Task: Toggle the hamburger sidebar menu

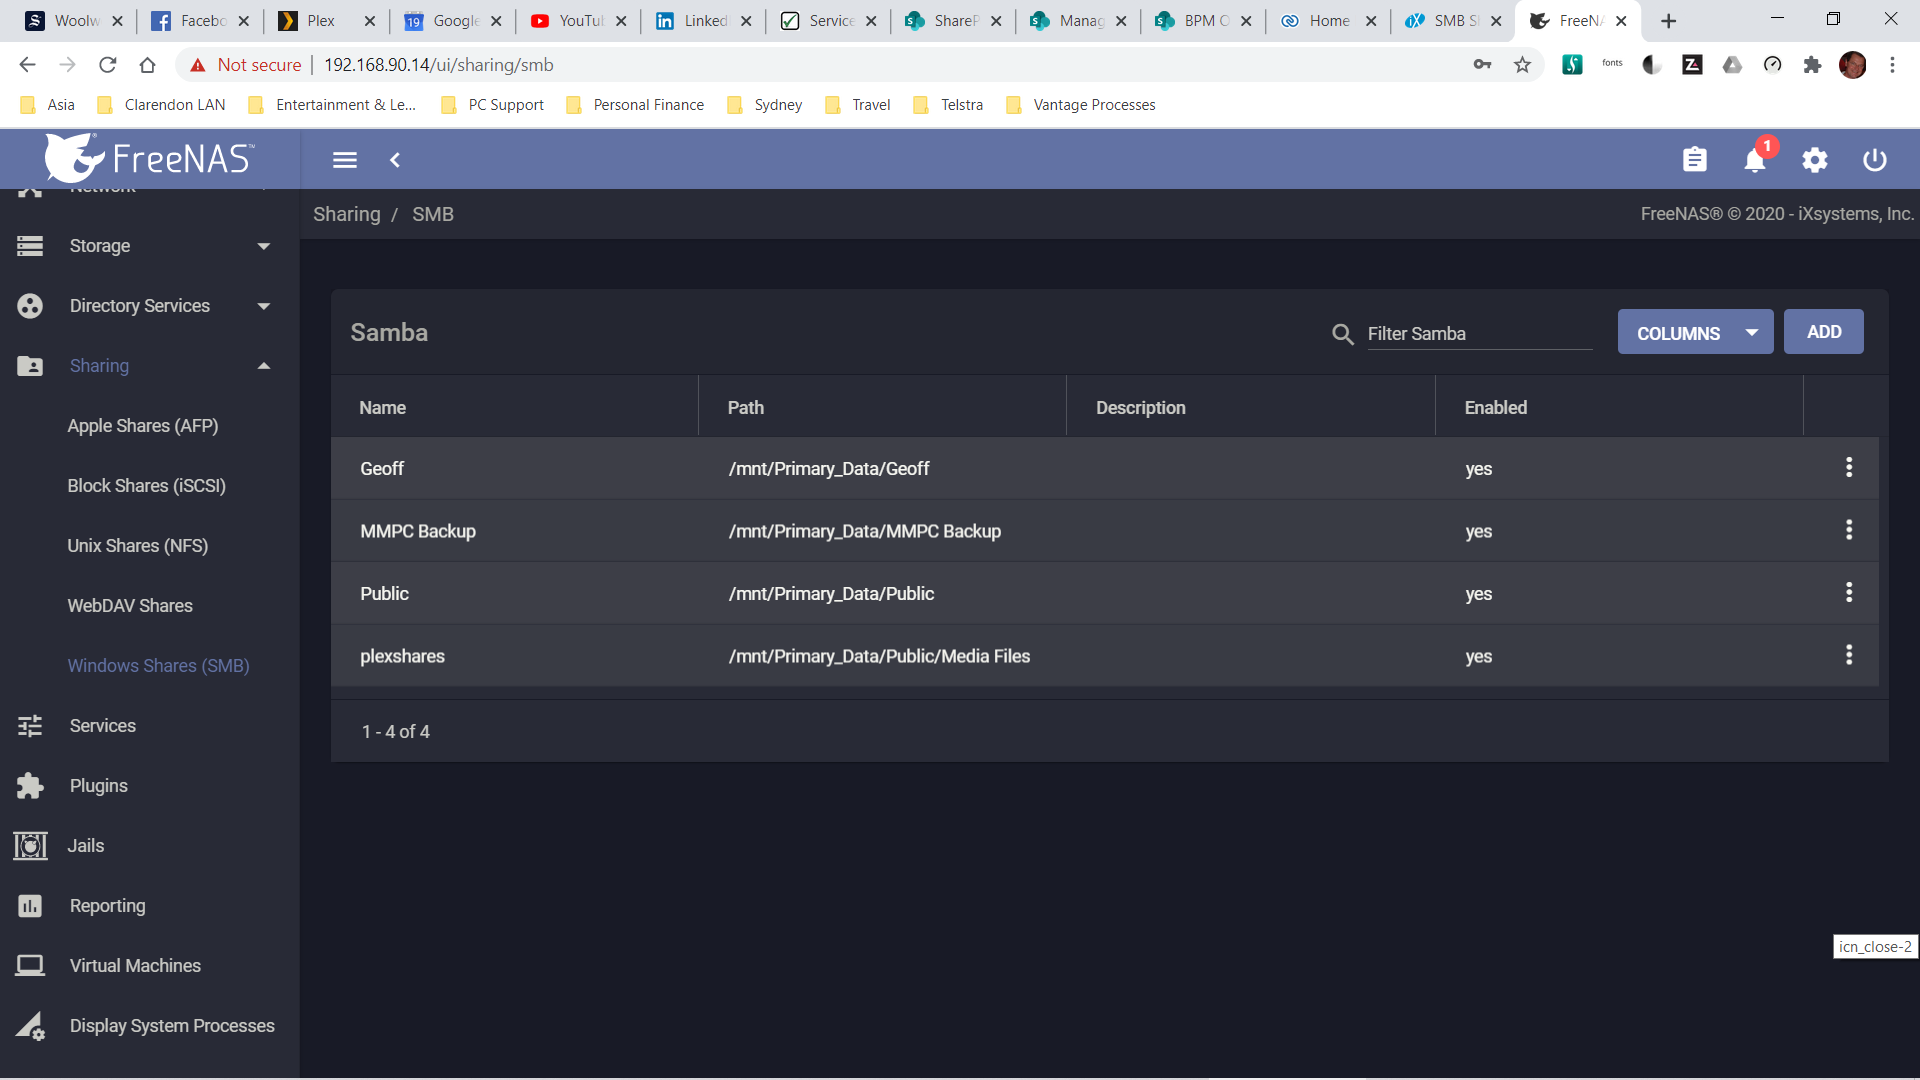Action: pyautogui.click(x=344, y=160)
